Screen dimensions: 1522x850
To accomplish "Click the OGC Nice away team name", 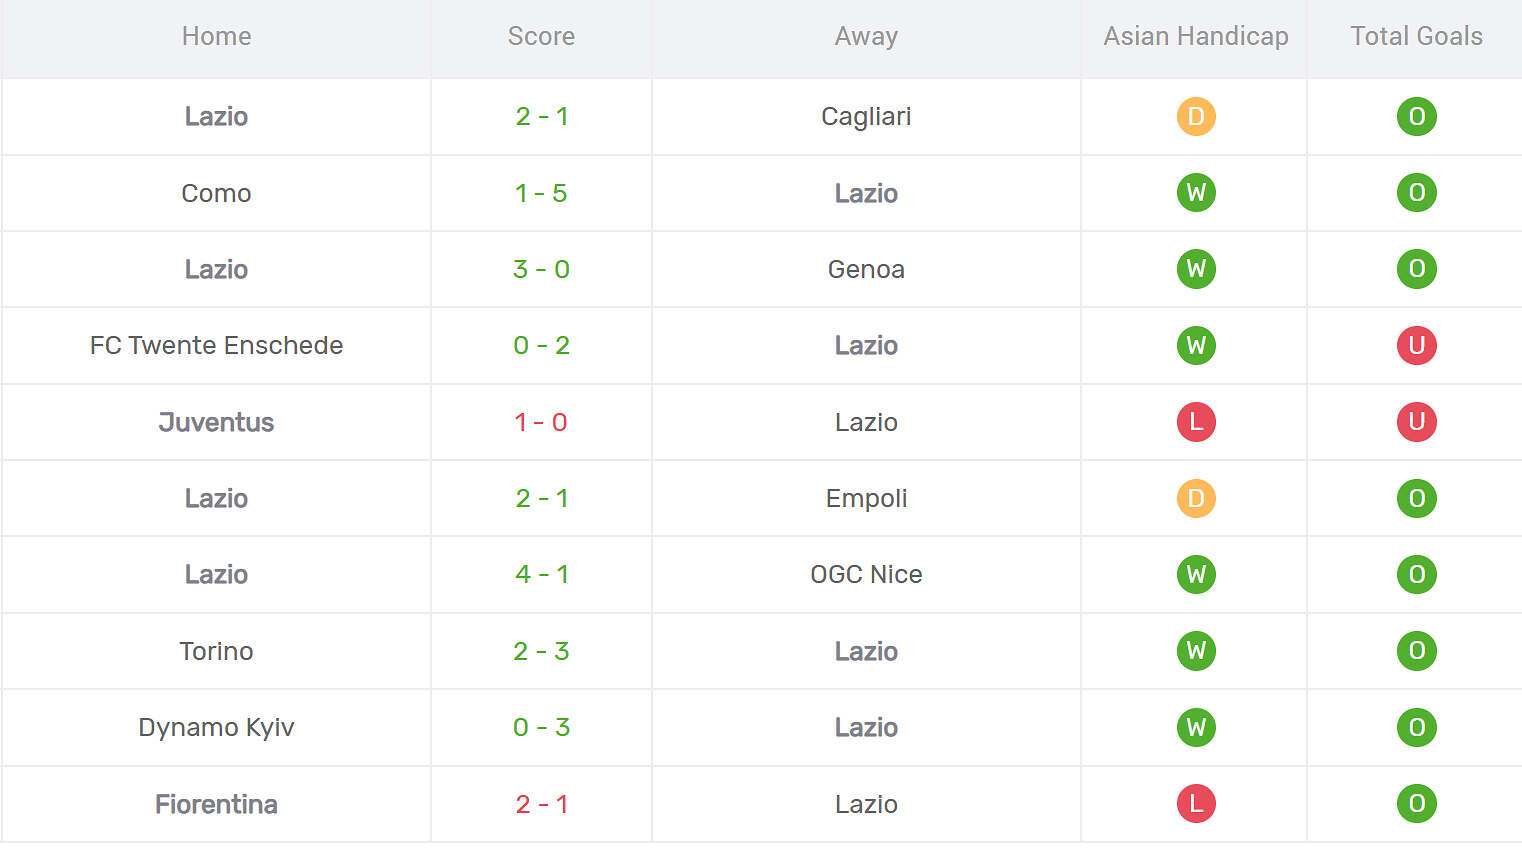I will [866, 574].
